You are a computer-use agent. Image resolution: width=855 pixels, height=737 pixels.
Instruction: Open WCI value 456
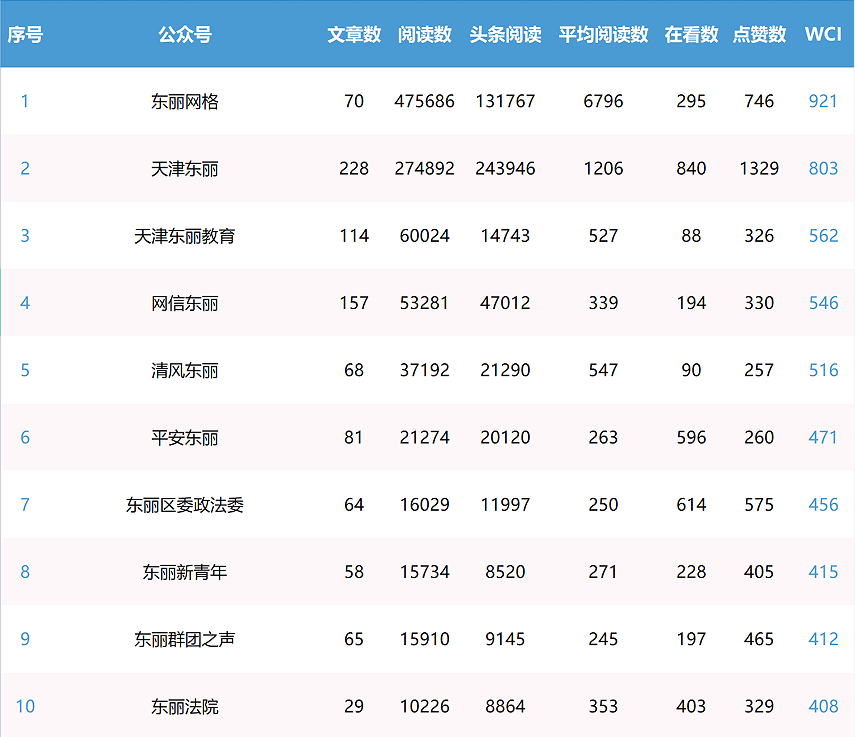tap(823, 504)
